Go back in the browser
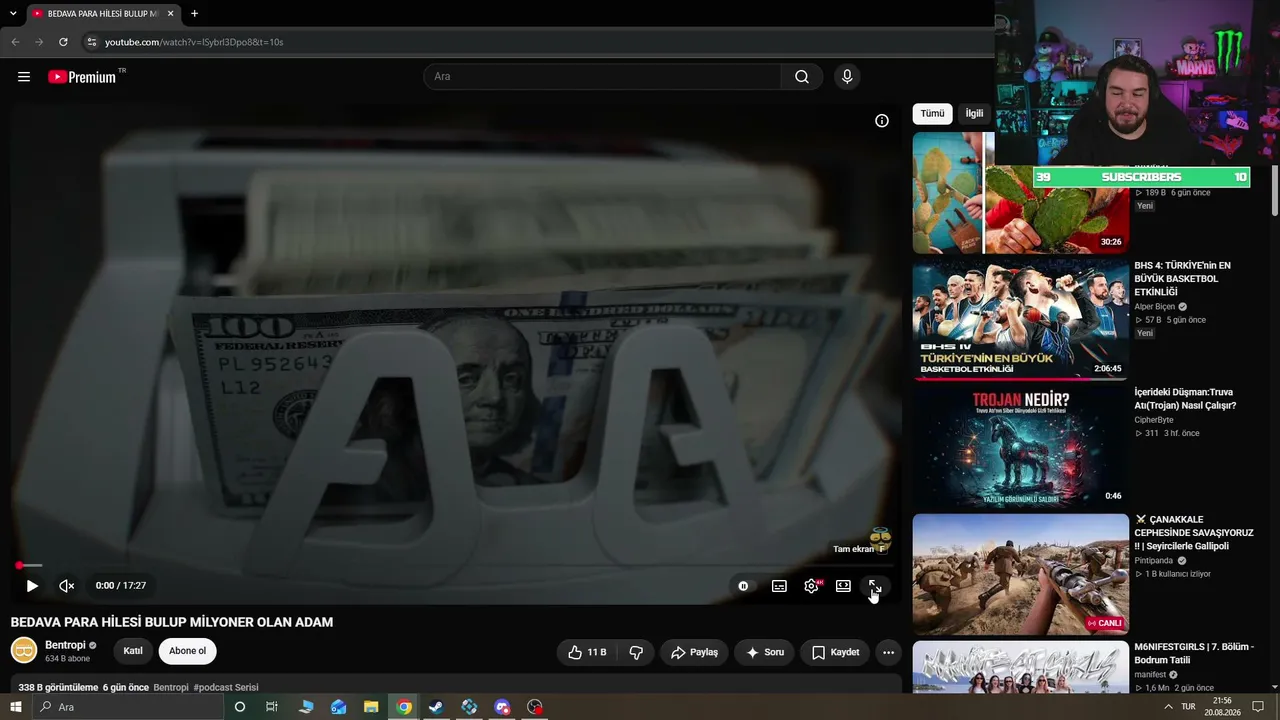 pyautogui.click(x=15, y=42)
